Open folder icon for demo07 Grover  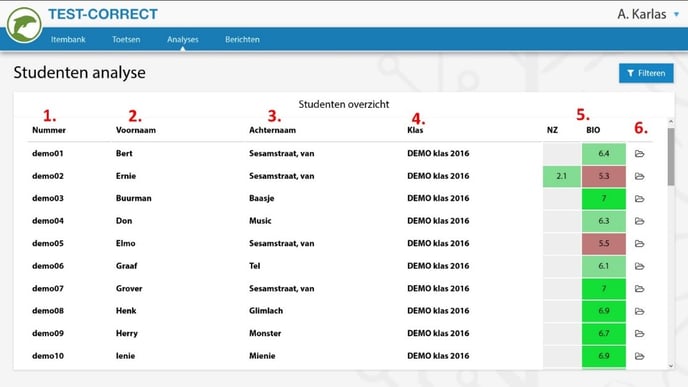point(639,289)
